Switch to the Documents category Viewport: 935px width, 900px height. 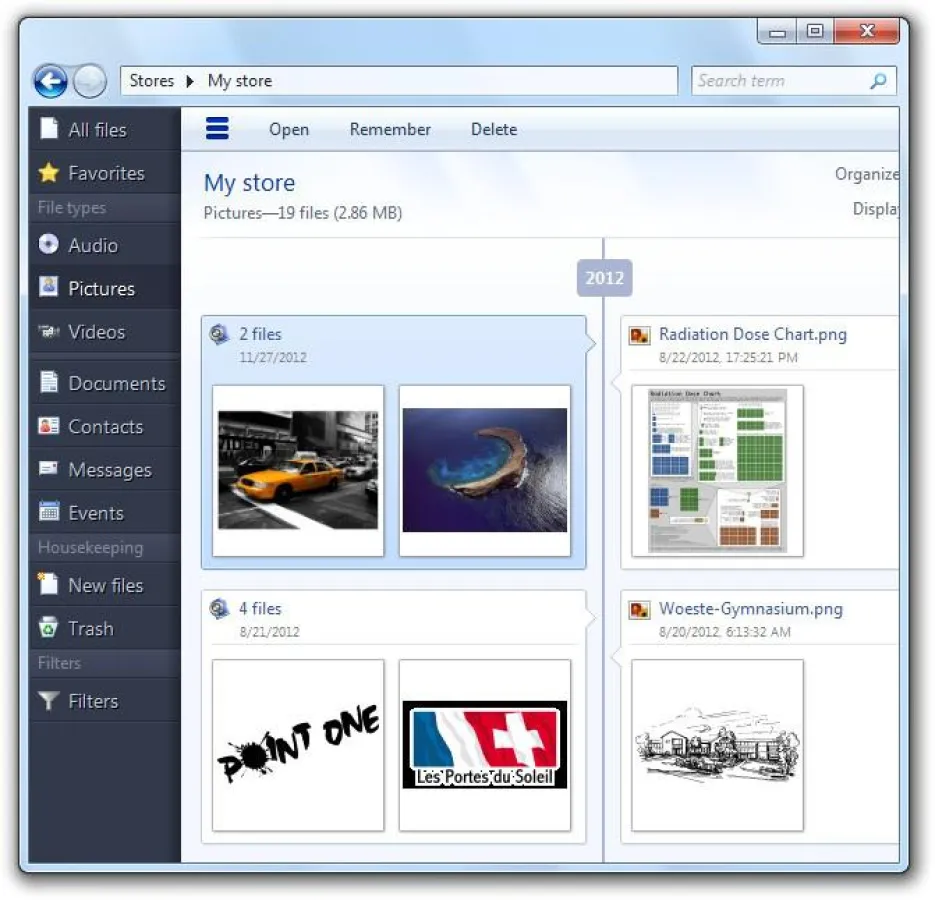click(x=115, y=383)
